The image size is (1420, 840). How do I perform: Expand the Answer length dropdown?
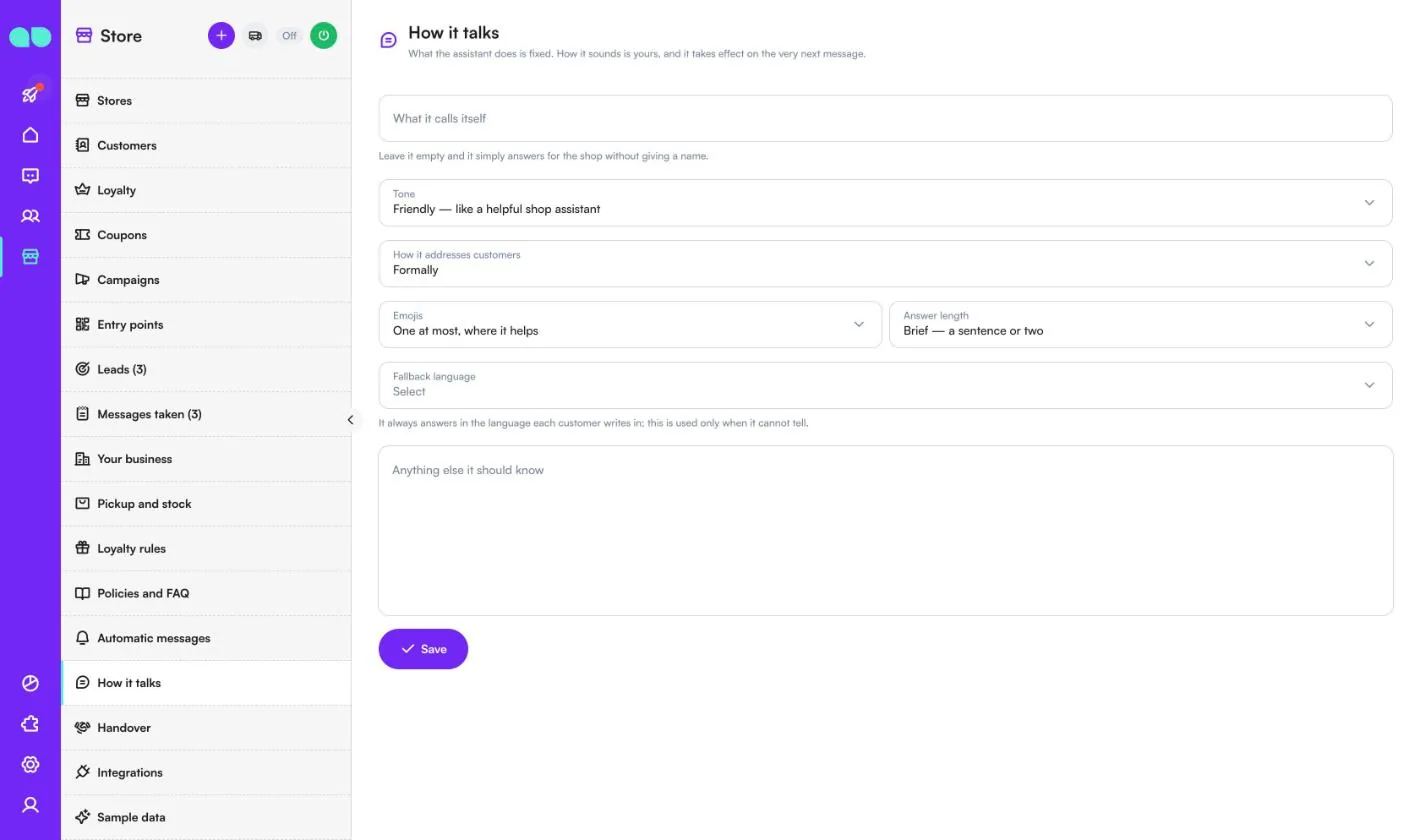(x=1140, y=325)
